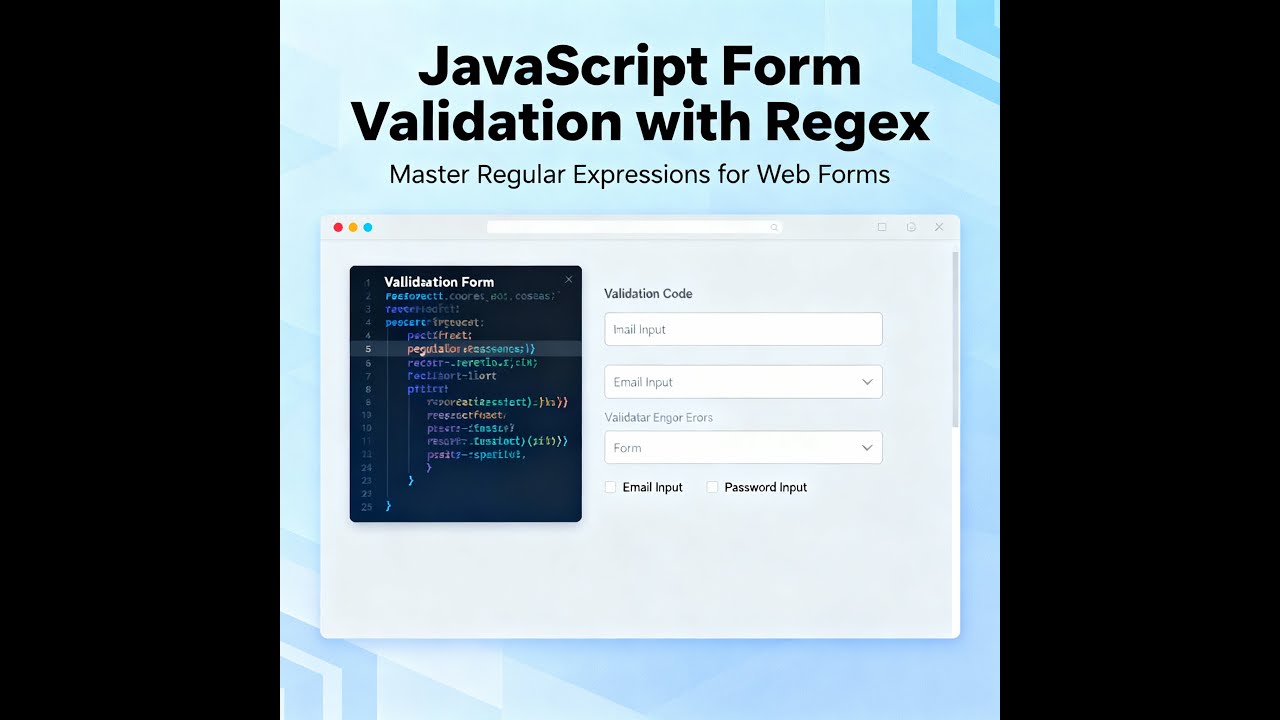
Task: Click the 'Validation Code' label
Action: tap(648, 294)
